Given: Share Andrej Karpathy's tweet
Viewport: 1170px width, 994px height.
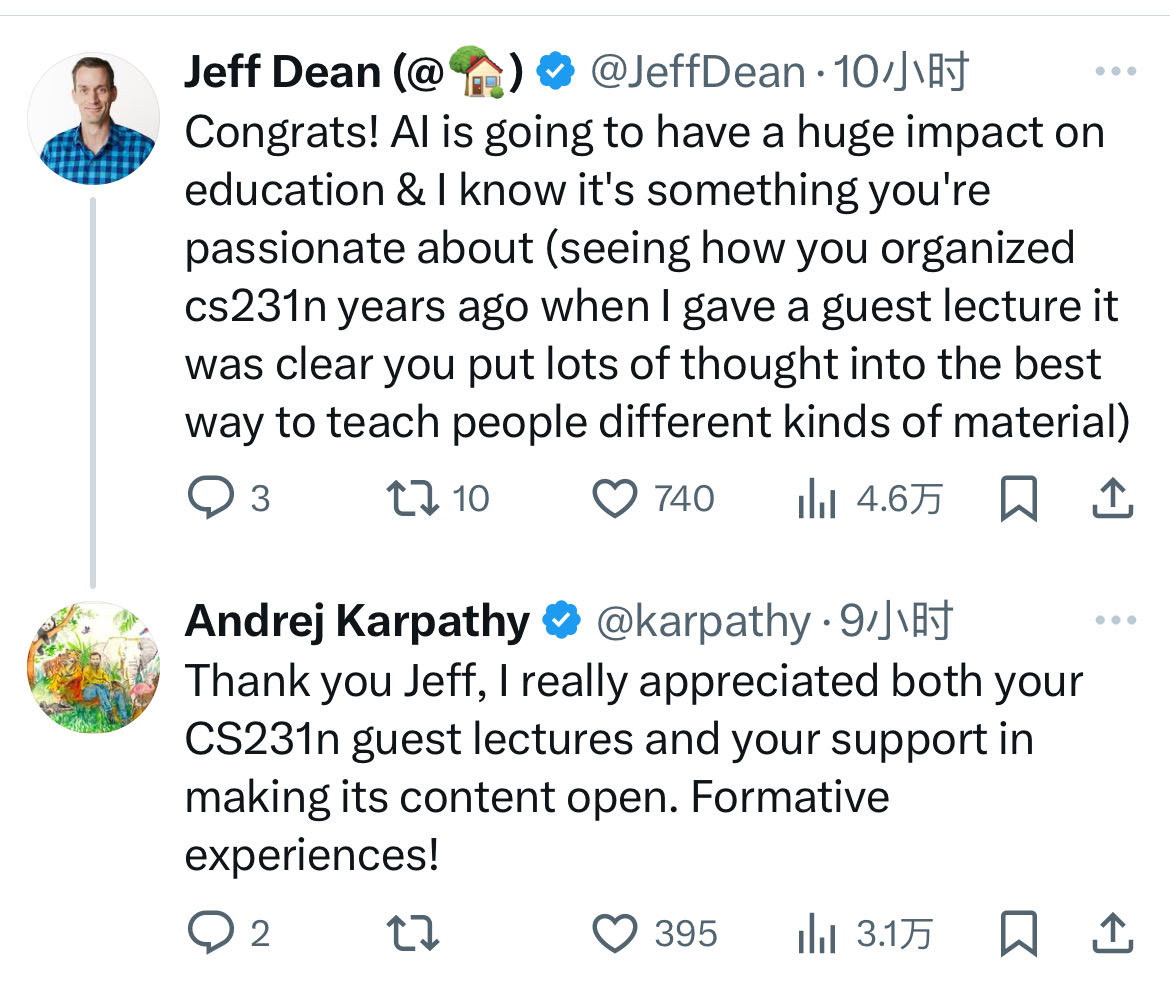Looking at the screenshot, I should click(1111, 934).
